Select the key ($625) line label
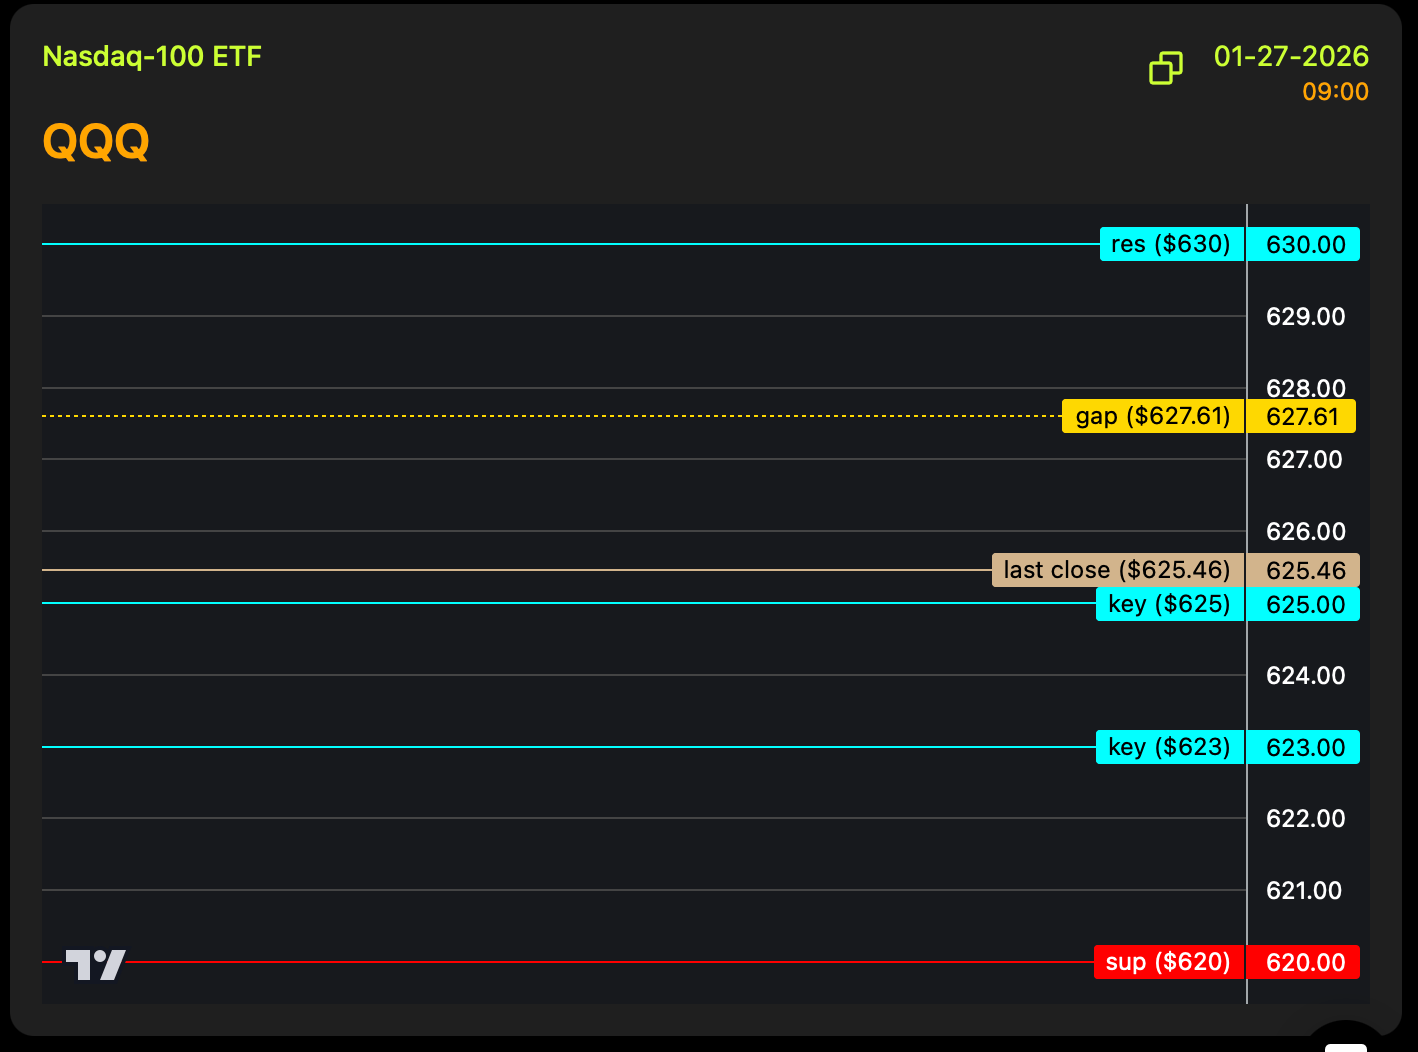 (1169, 604)
